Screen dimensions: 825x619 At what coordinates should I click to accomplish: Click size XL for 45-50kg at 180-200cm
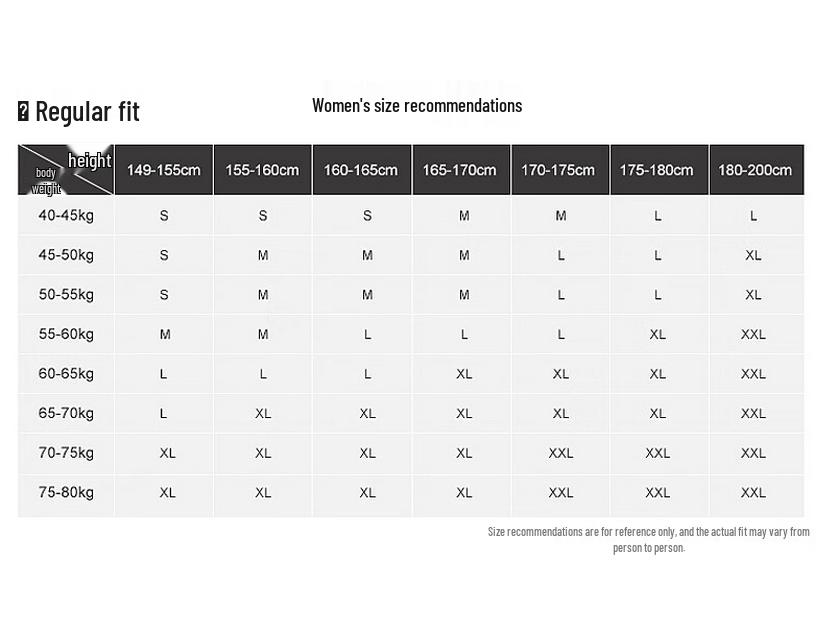[753, 255]
